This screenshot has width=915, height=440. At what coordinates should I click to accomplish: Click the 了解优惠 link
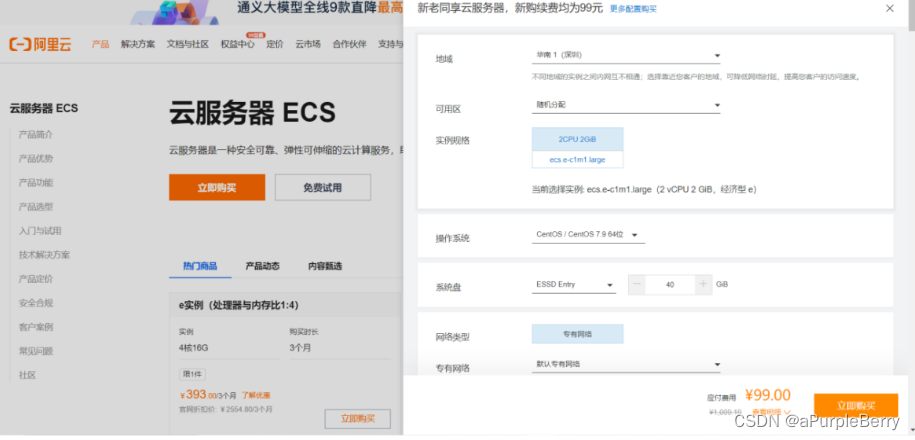pyautogui.click(x=256, y=395)
